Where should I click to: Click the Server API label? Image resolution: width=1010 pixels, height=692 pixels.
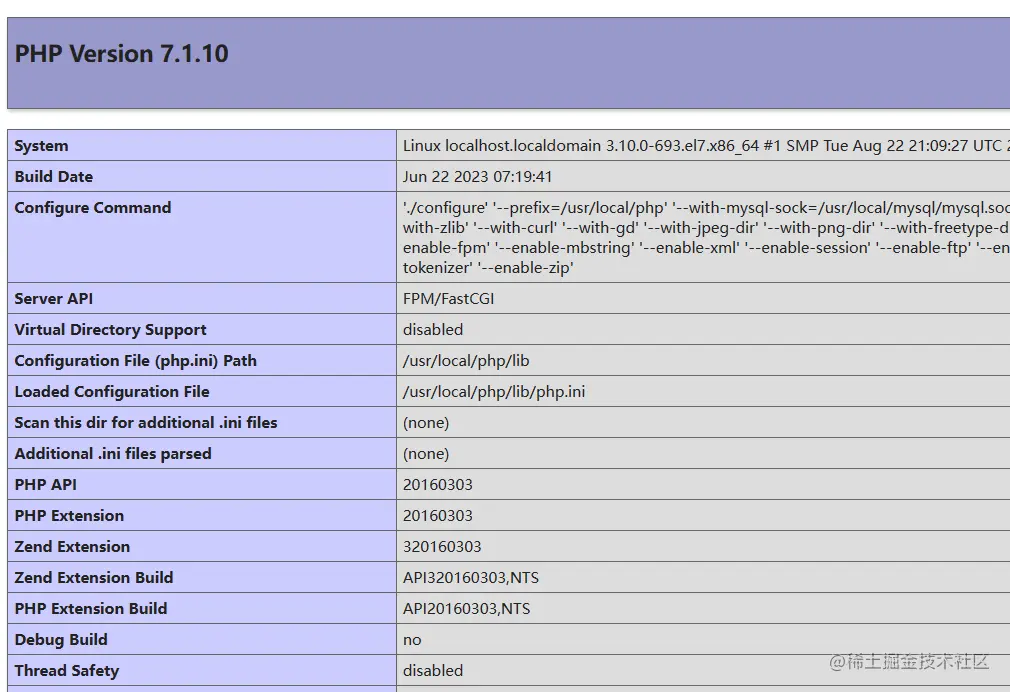(x=53, y=299)
